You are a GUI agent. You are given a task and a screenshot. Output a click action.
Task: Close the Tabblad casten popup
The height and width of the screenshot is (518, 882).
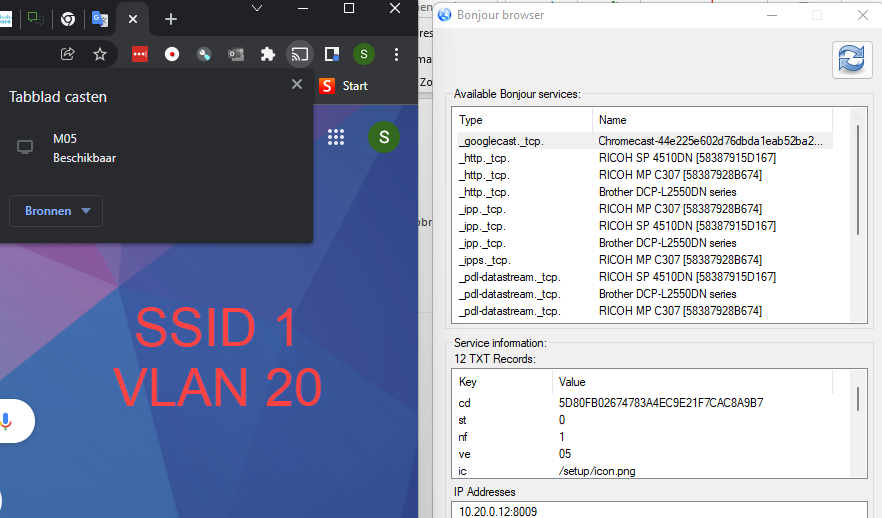click(x=296, y=84)
